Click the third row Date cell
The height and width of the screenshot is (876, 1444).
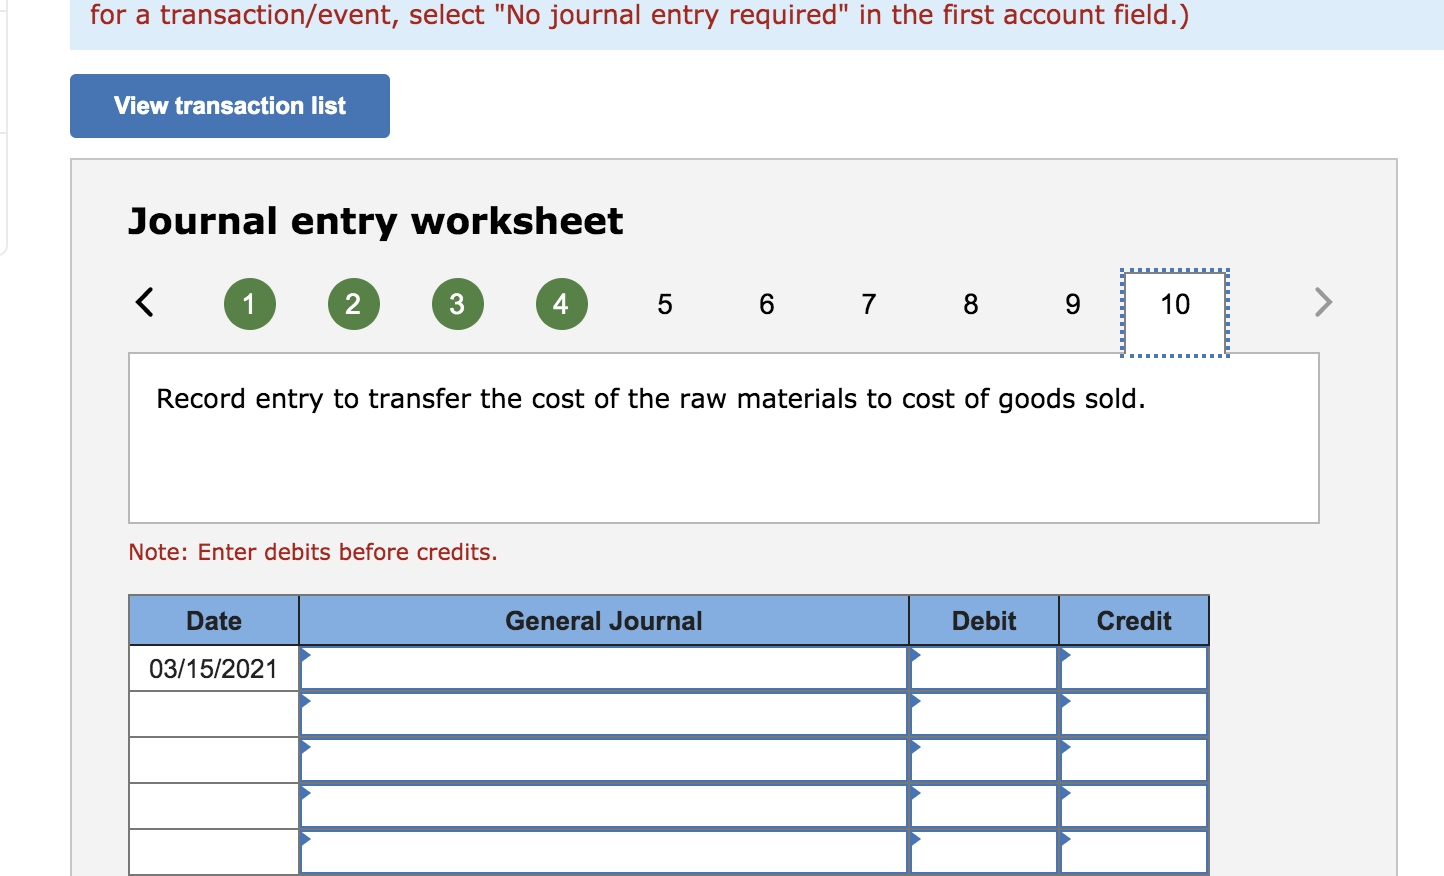pos(214,760)
